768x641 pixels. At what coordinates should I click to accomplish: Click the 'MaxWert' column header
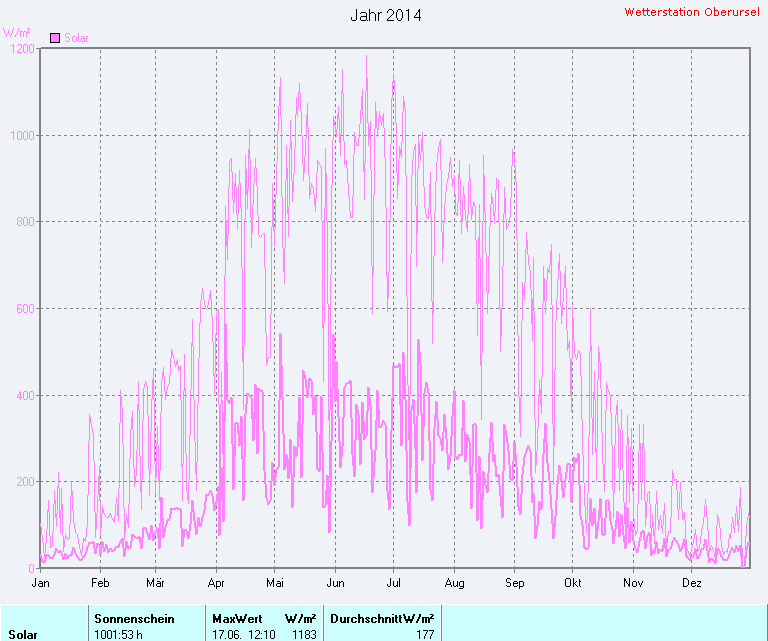point(238,619)
